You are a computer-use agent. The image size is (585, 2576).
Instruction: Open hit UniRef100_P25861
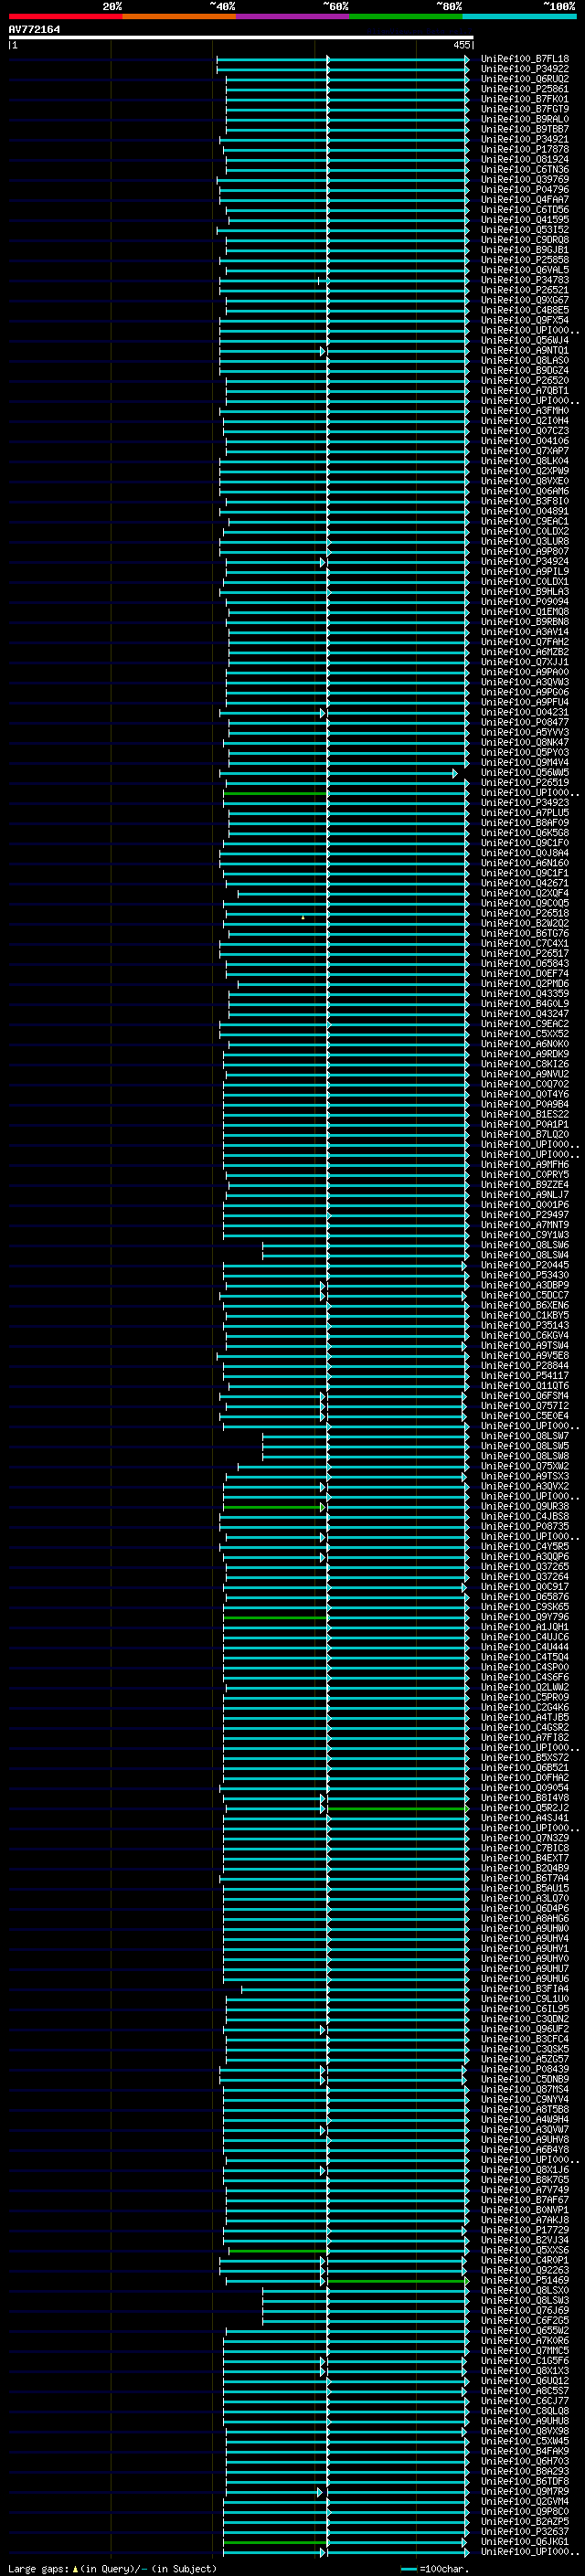(x=525, y=89)
